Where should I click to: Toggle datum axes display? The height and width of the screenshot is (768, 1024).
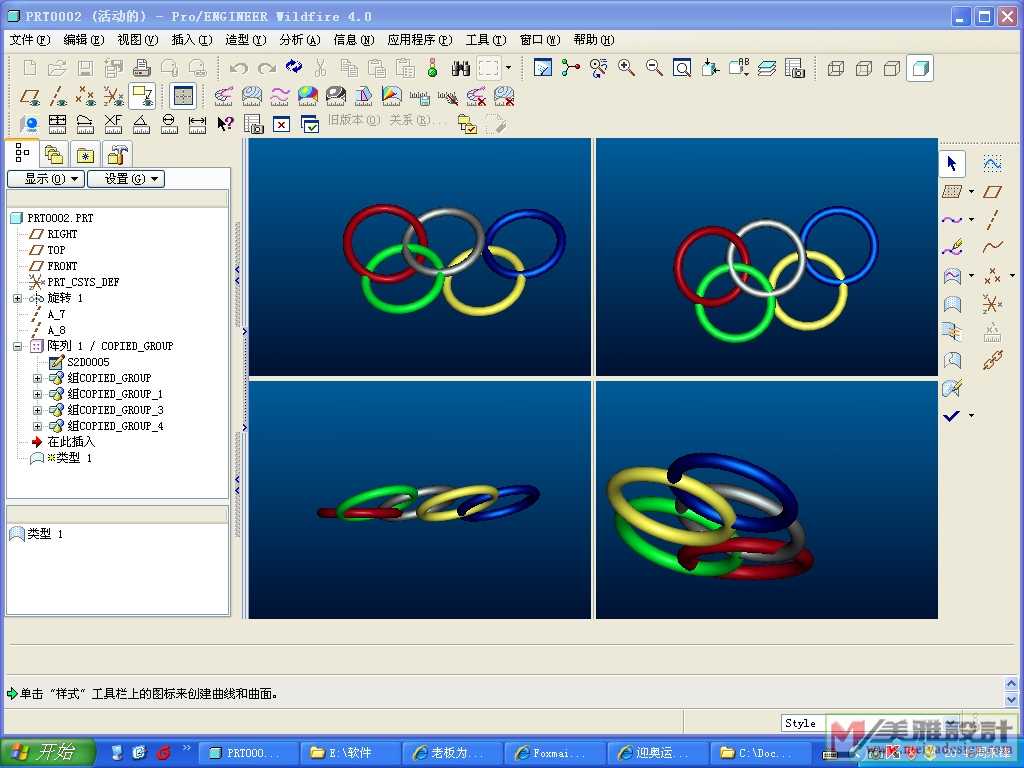(58, 96)
